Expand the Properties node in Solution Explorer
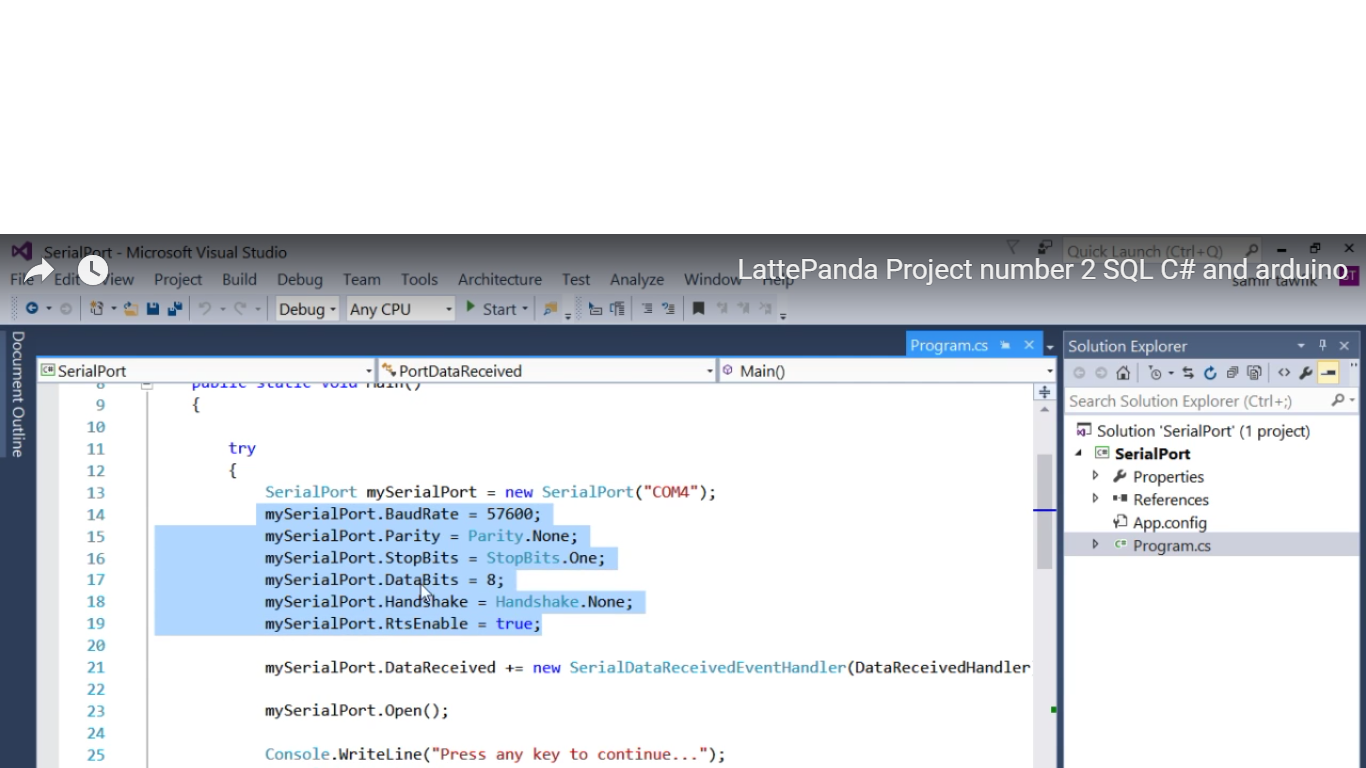 pos(1094,476)
